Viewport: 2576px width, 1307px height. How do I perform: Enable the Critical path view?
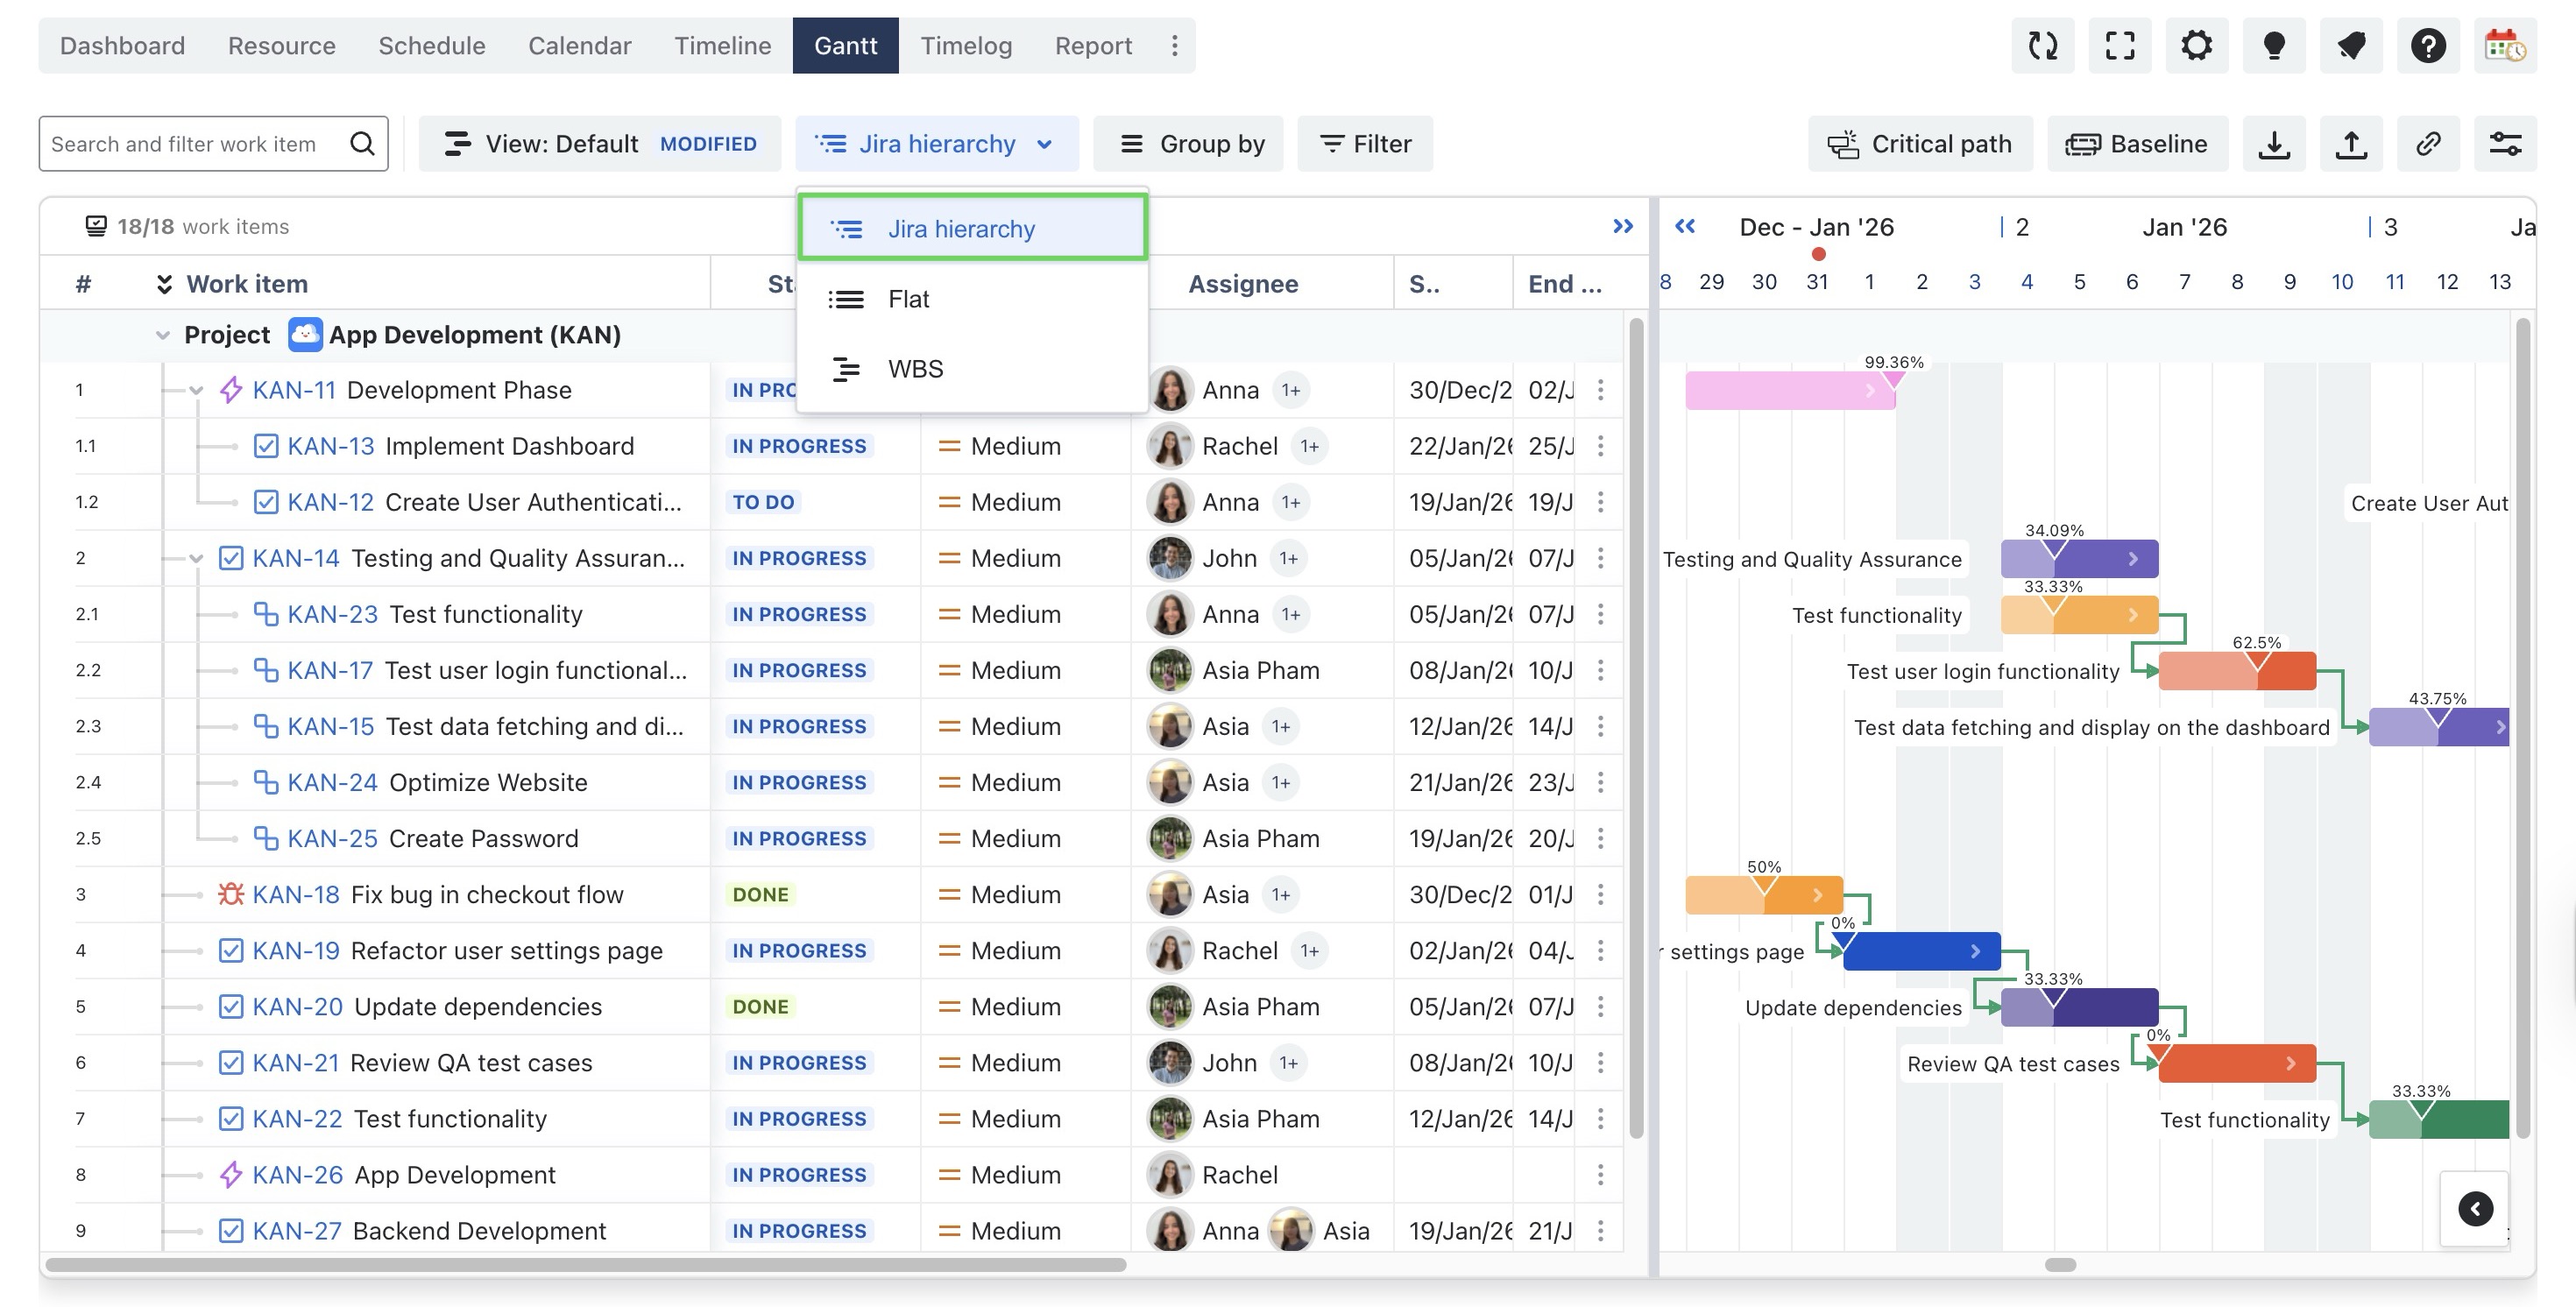tap(1920, 143)
